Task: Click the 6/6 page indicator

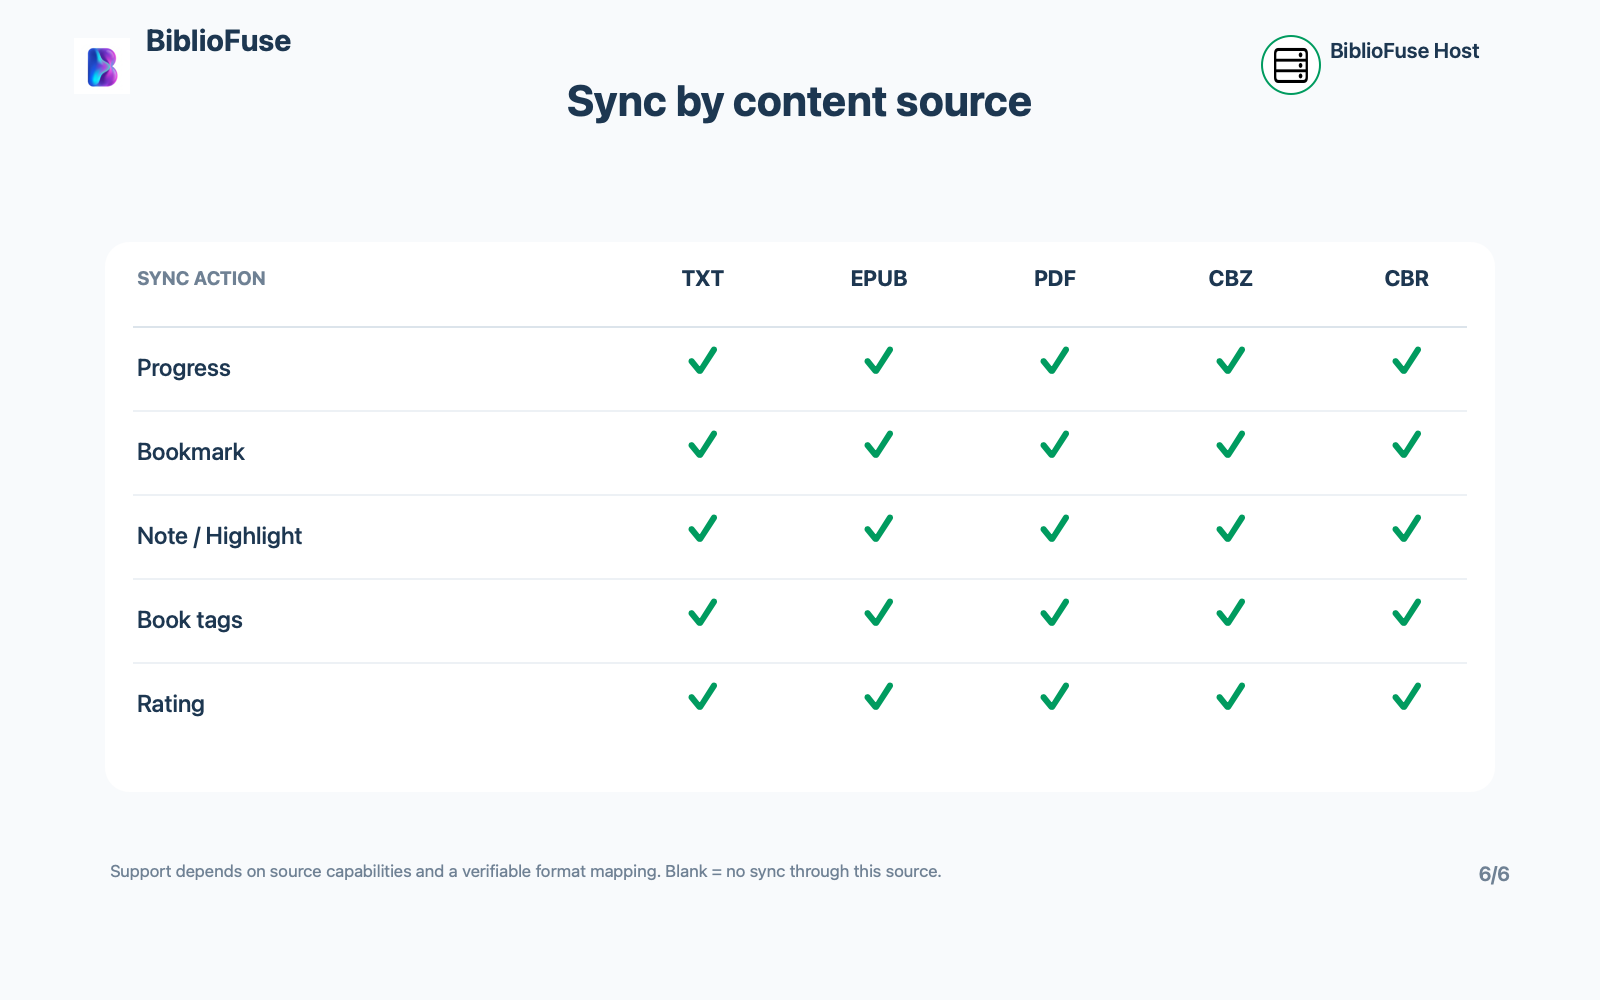Action: pyautogui.click(x=1494, y=874)
